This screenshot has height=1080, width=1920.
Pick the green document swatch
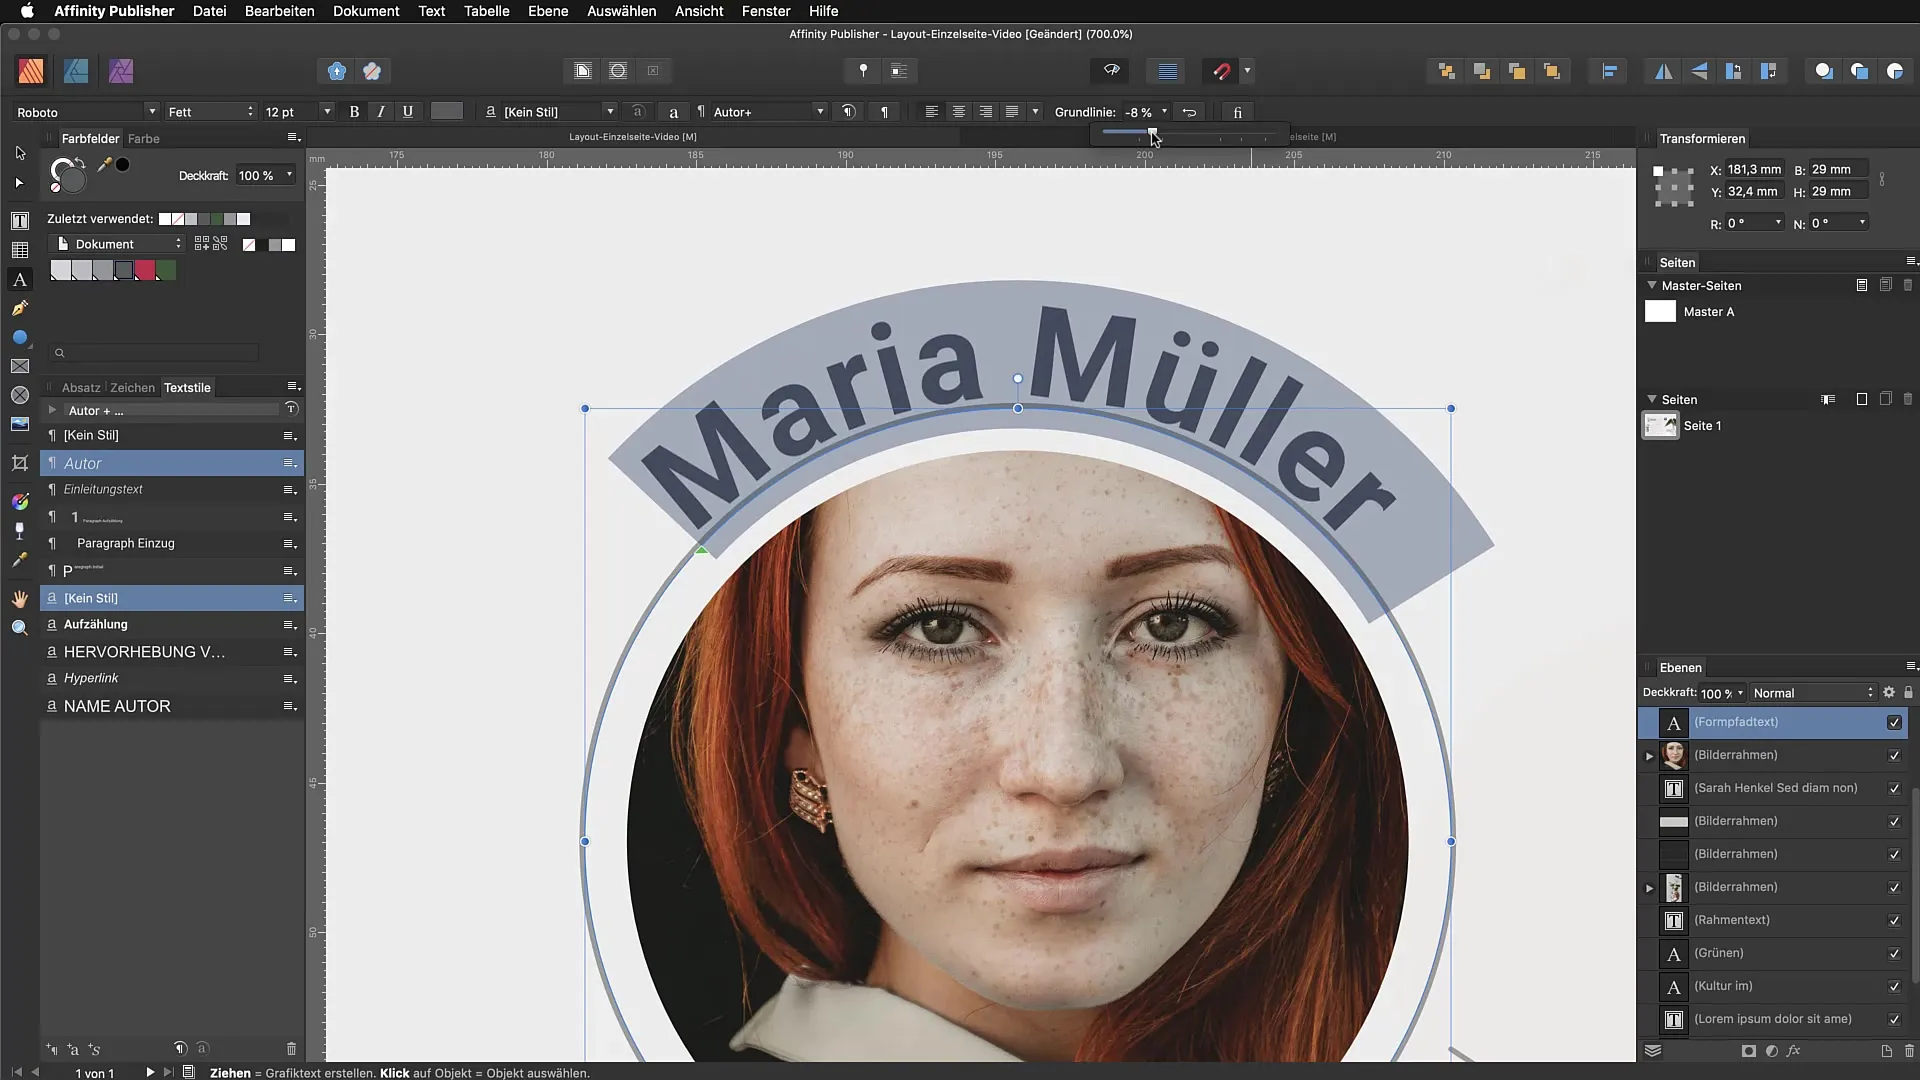[x=166, y=270]
